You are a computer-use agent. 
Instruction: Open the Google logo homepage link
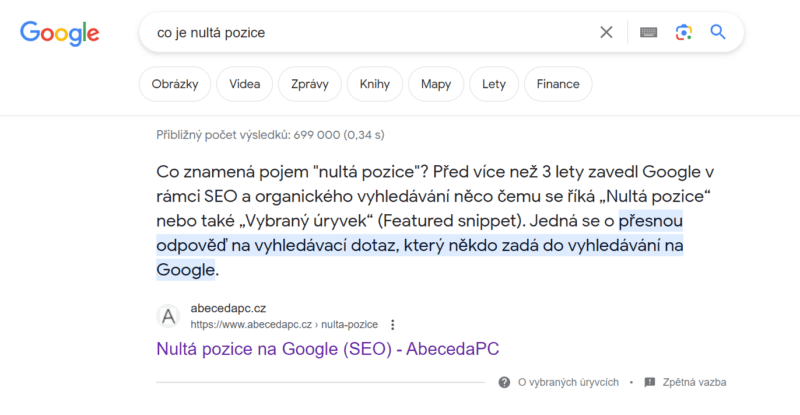tap(60, 33)
